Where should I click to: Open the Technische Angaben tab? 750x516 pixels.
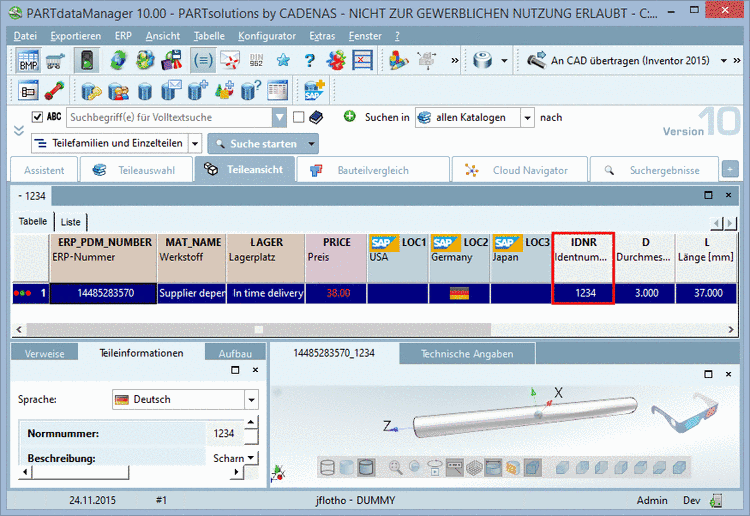pos(467,354)
